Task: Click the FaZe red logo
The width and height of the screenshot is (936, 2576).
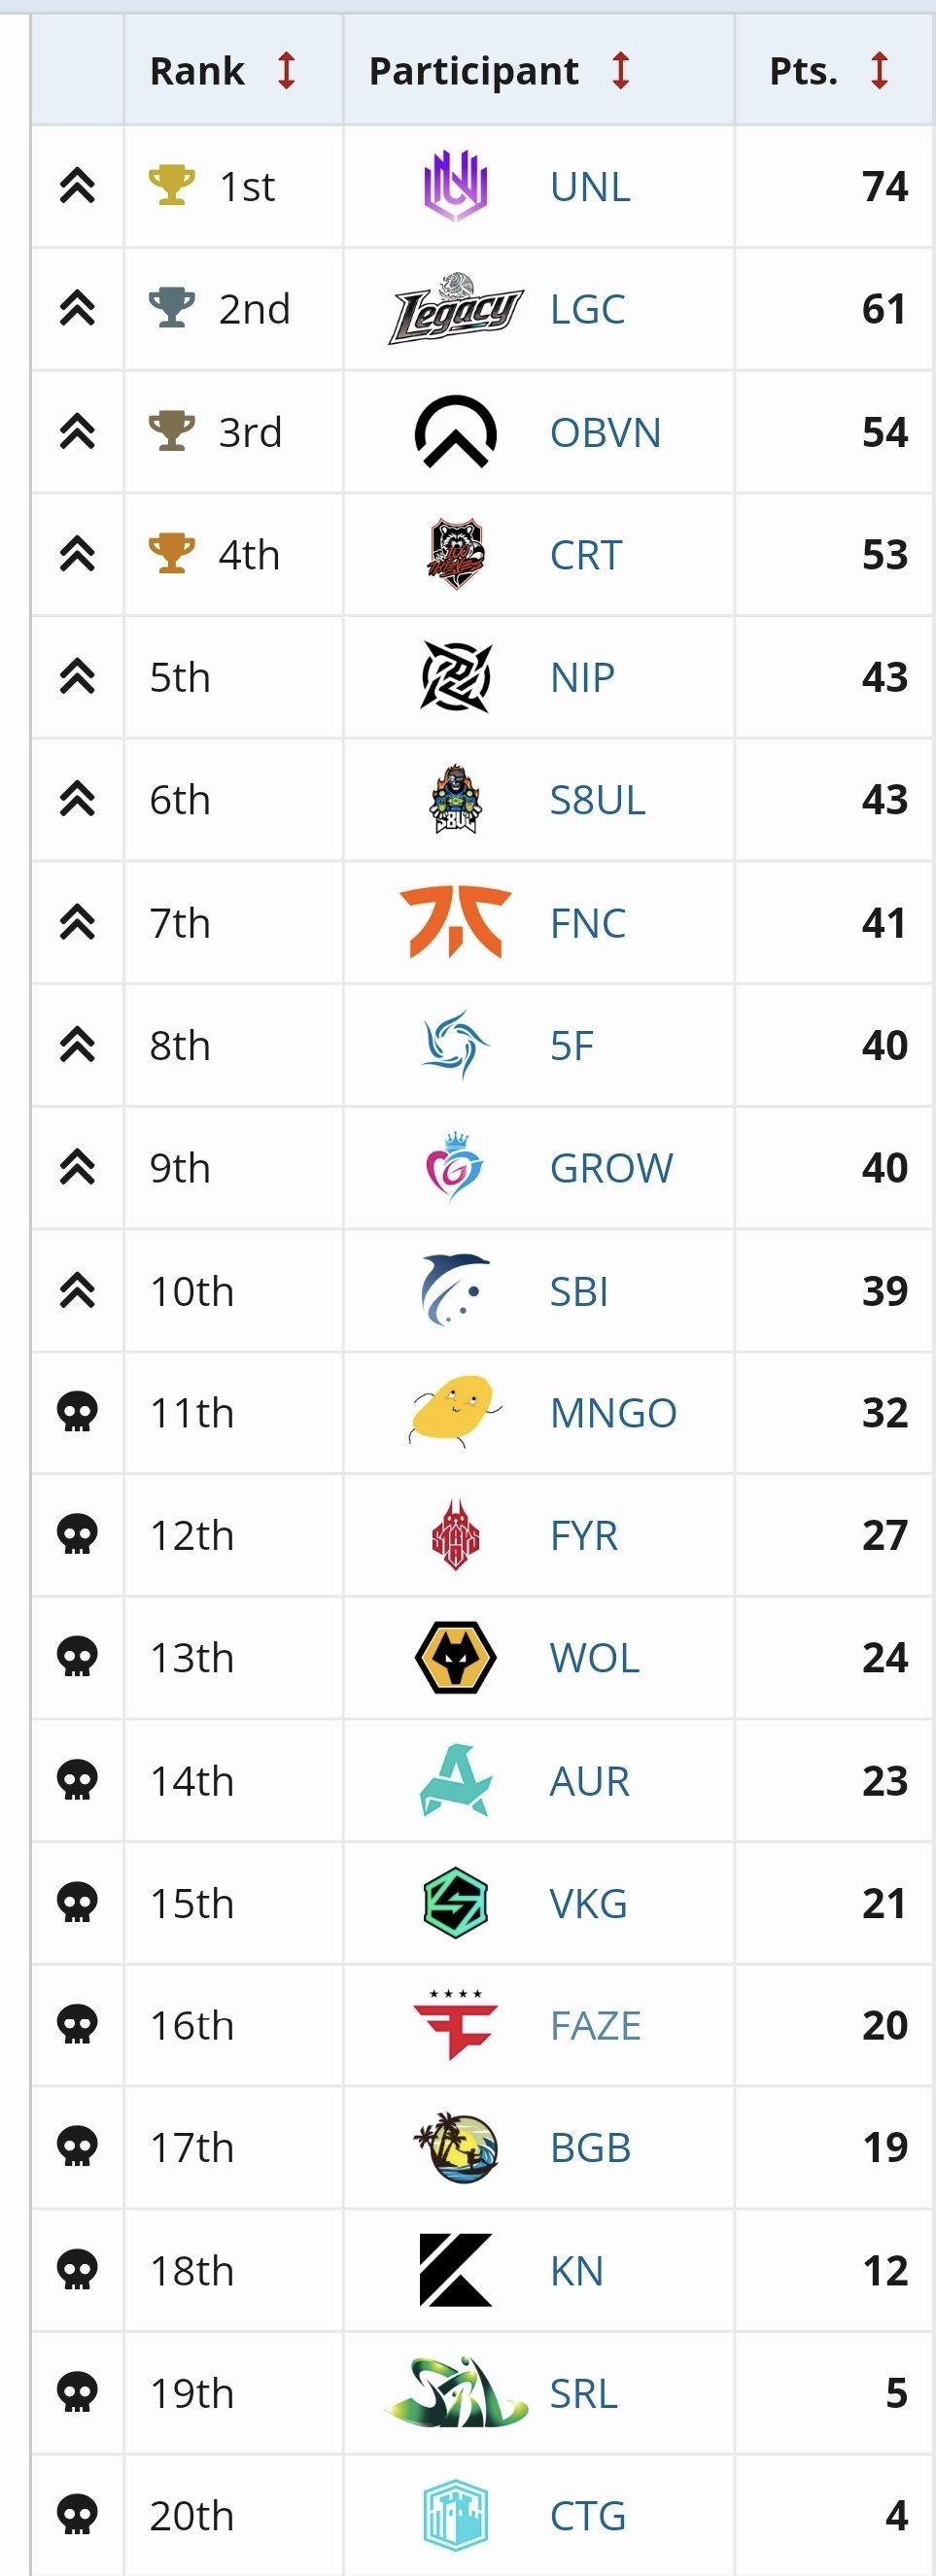Action: tap(455, 2025)
